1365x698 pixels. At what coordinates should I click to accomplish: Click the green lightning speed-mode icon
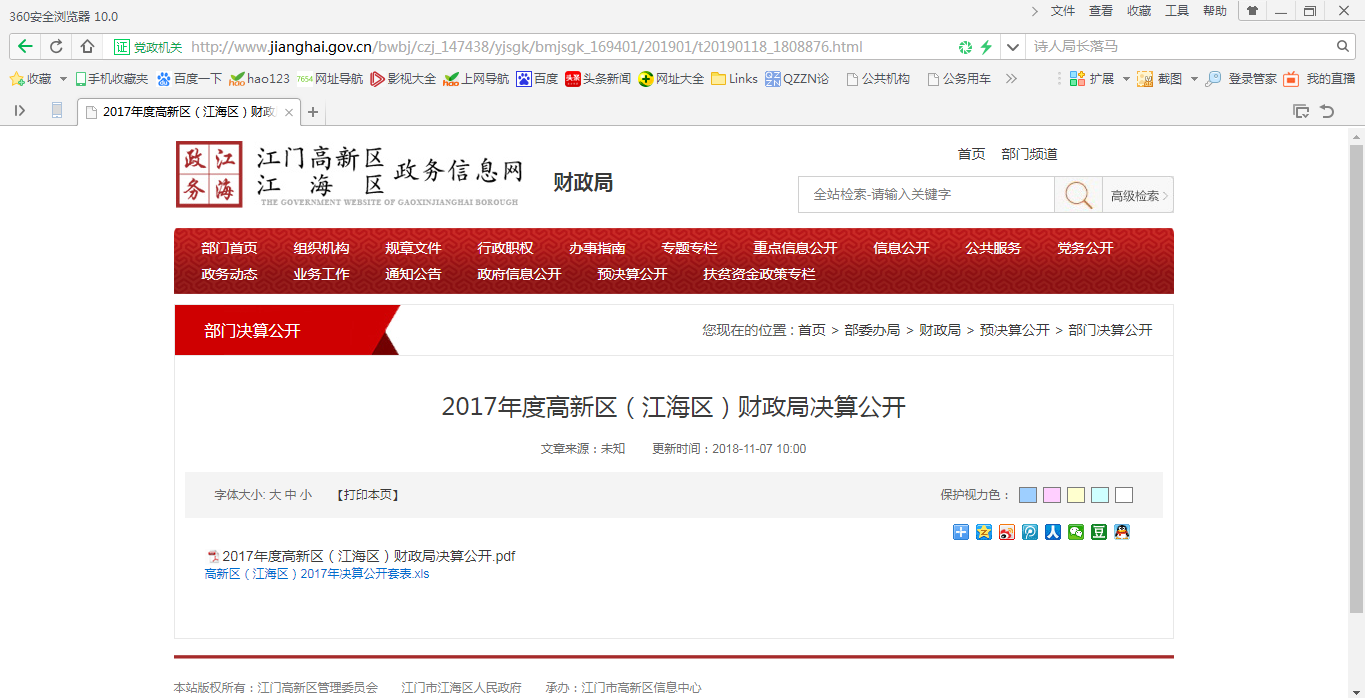(x=986, y=47)
